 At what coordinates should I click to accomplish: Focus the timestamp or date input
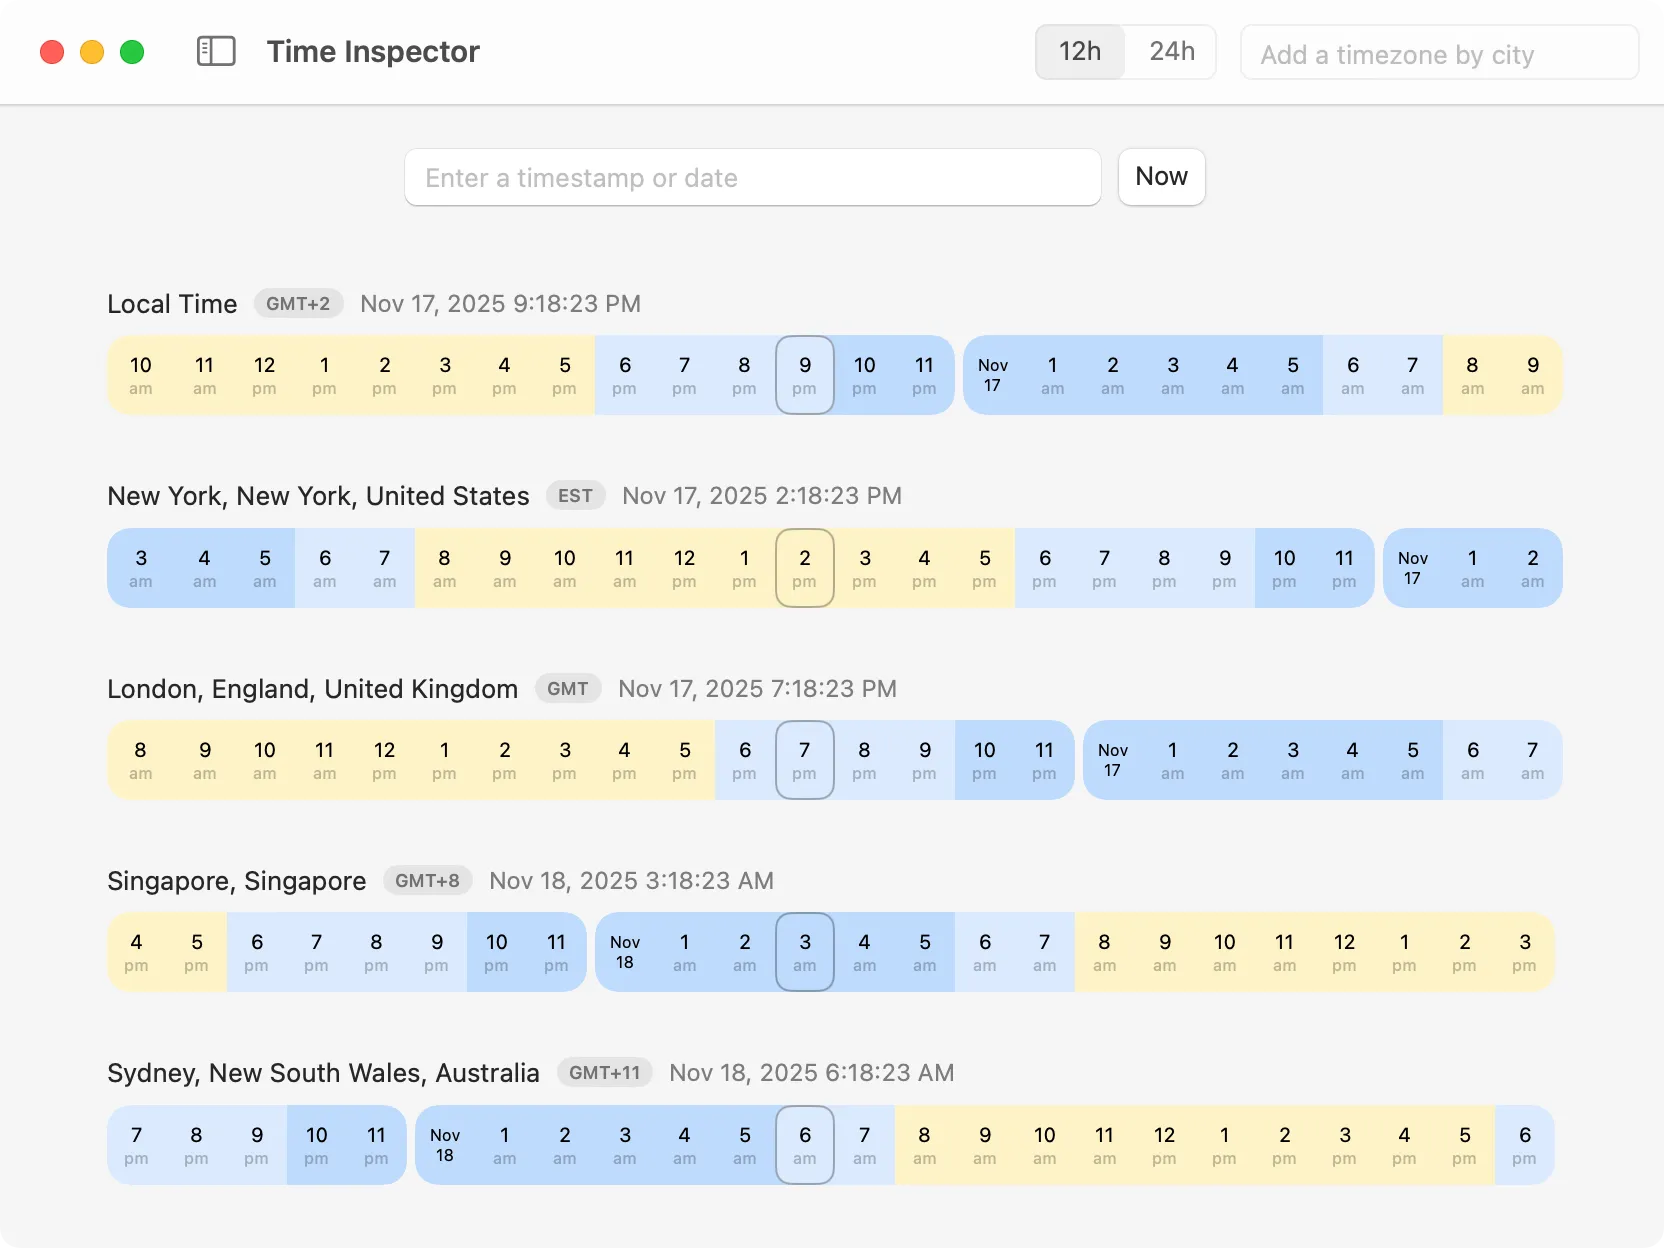click(752, 178)
